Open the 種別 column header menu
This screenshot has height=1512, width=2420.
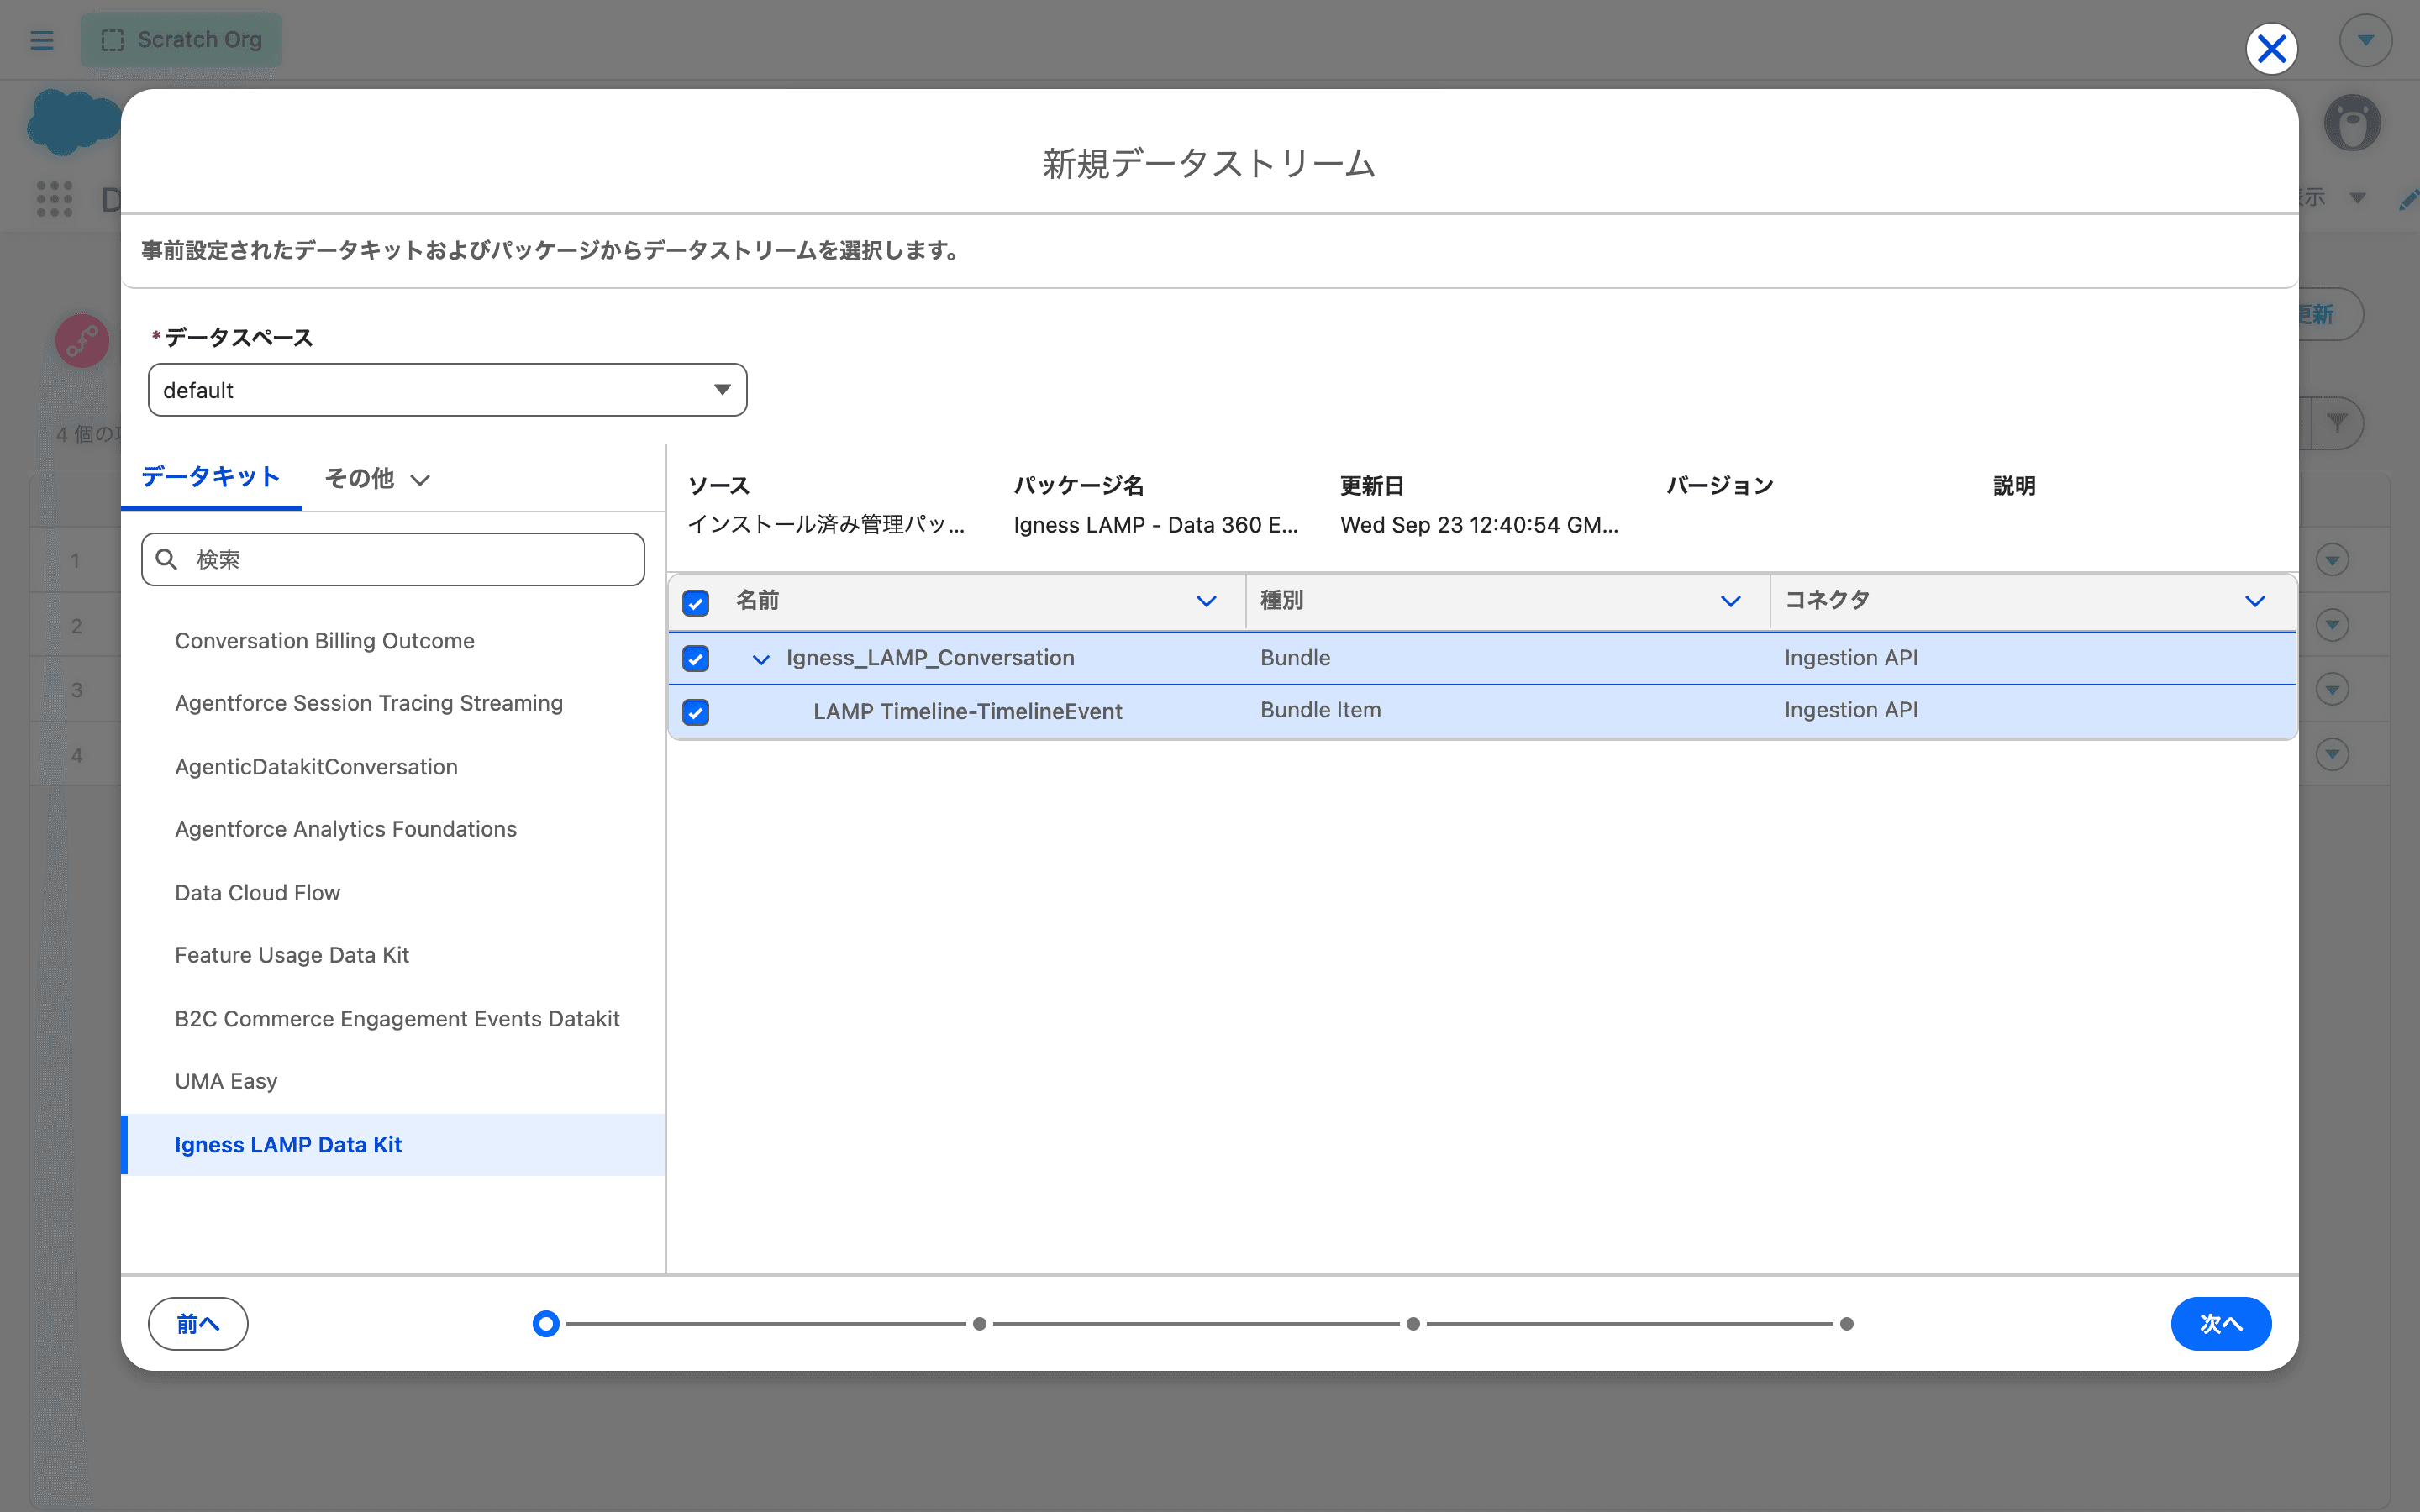[1730, 601]
